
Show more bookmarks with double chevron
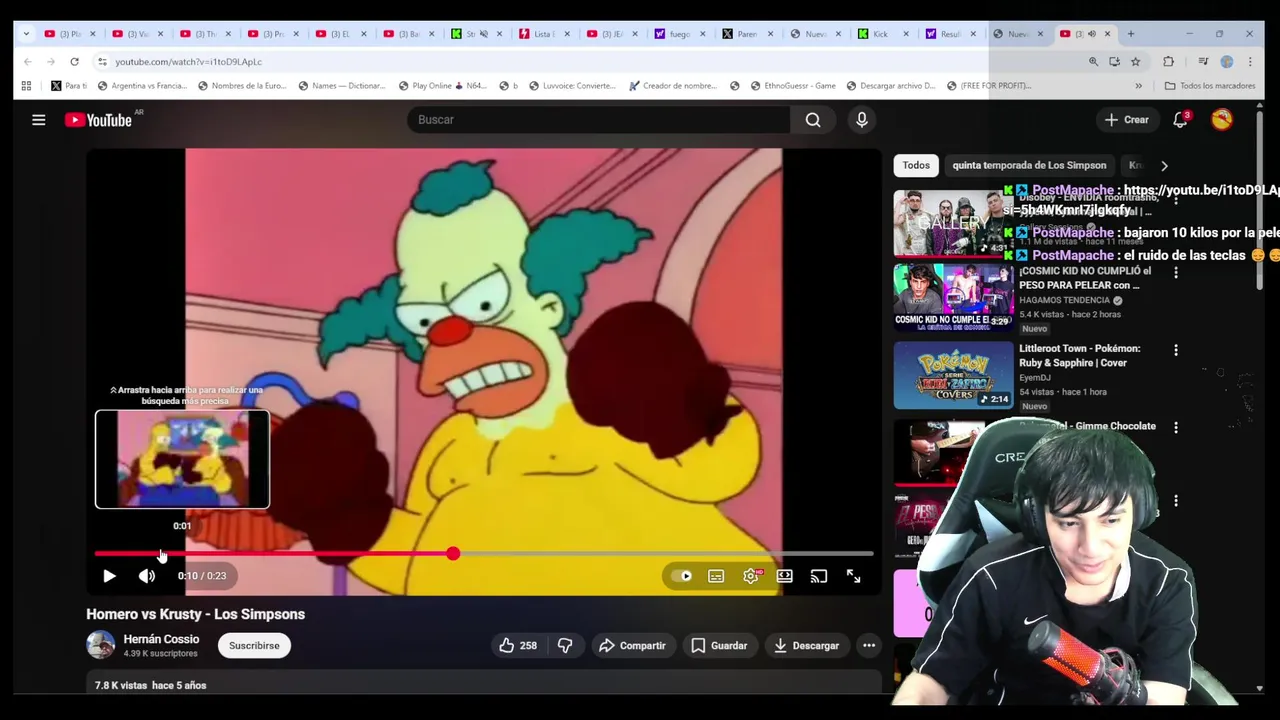click(x=1138, y=86)
